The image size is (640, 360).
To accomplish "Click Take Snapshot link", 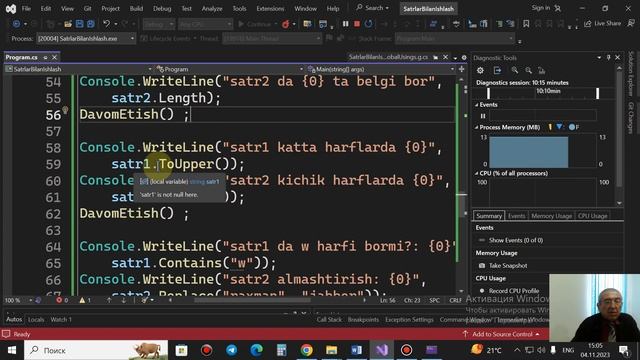I will [x=508, y=266].
